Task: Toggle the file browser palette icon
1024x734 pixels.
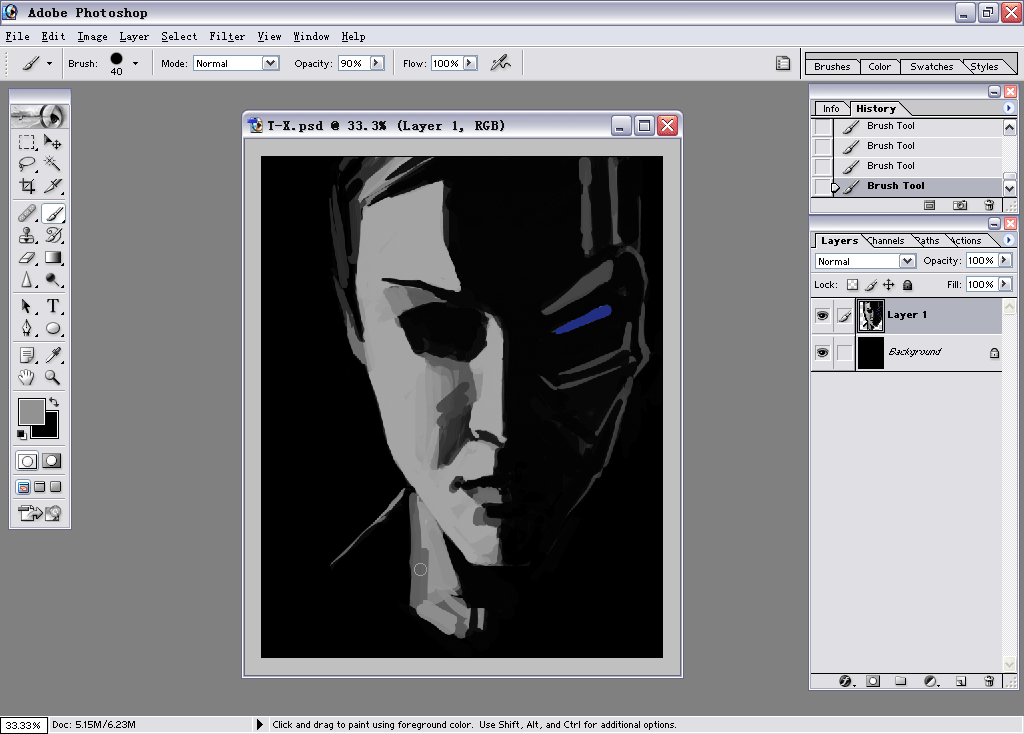Action: click(x=782, y=63)
